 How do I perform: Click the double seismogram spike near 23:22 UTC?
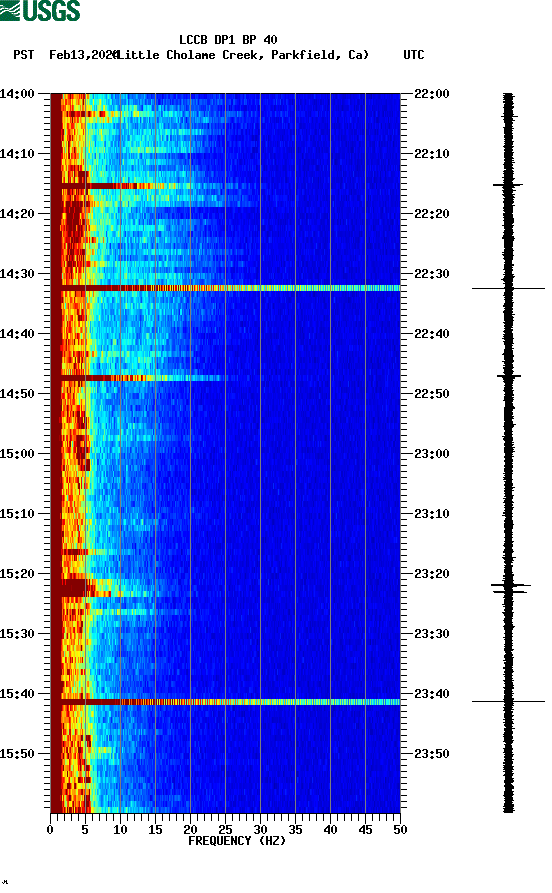[510, 588]
